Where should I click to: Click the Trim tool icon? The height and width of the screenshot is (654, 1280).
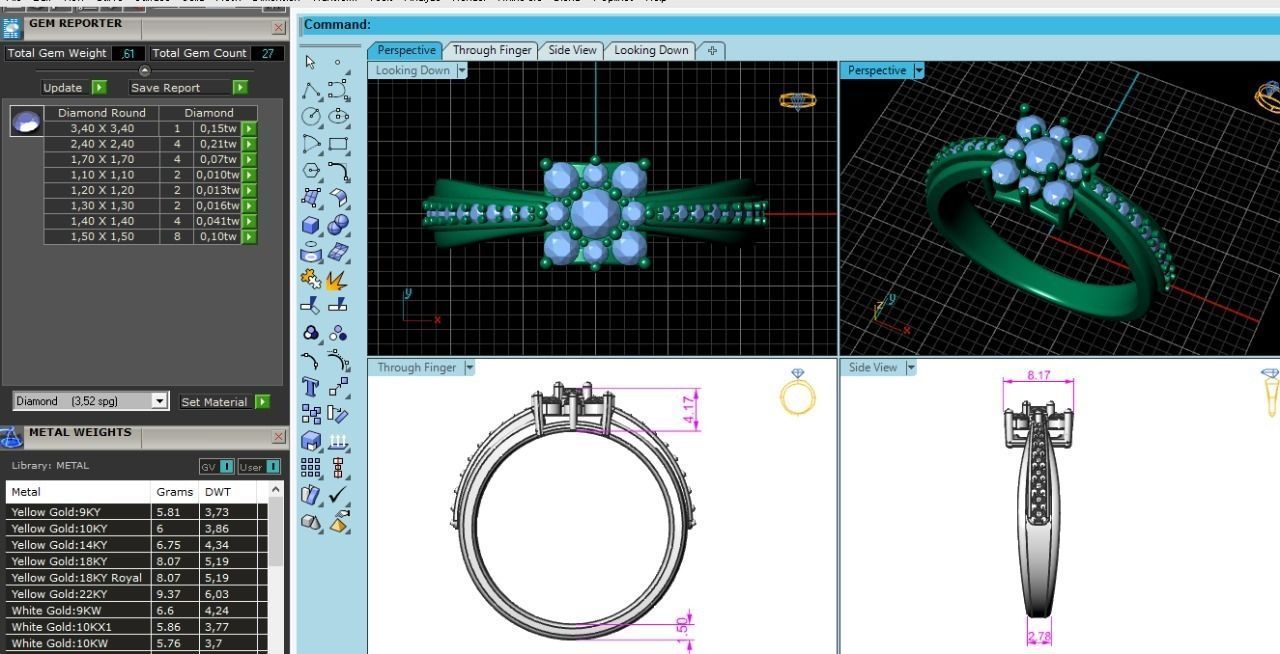pos(311,306)
